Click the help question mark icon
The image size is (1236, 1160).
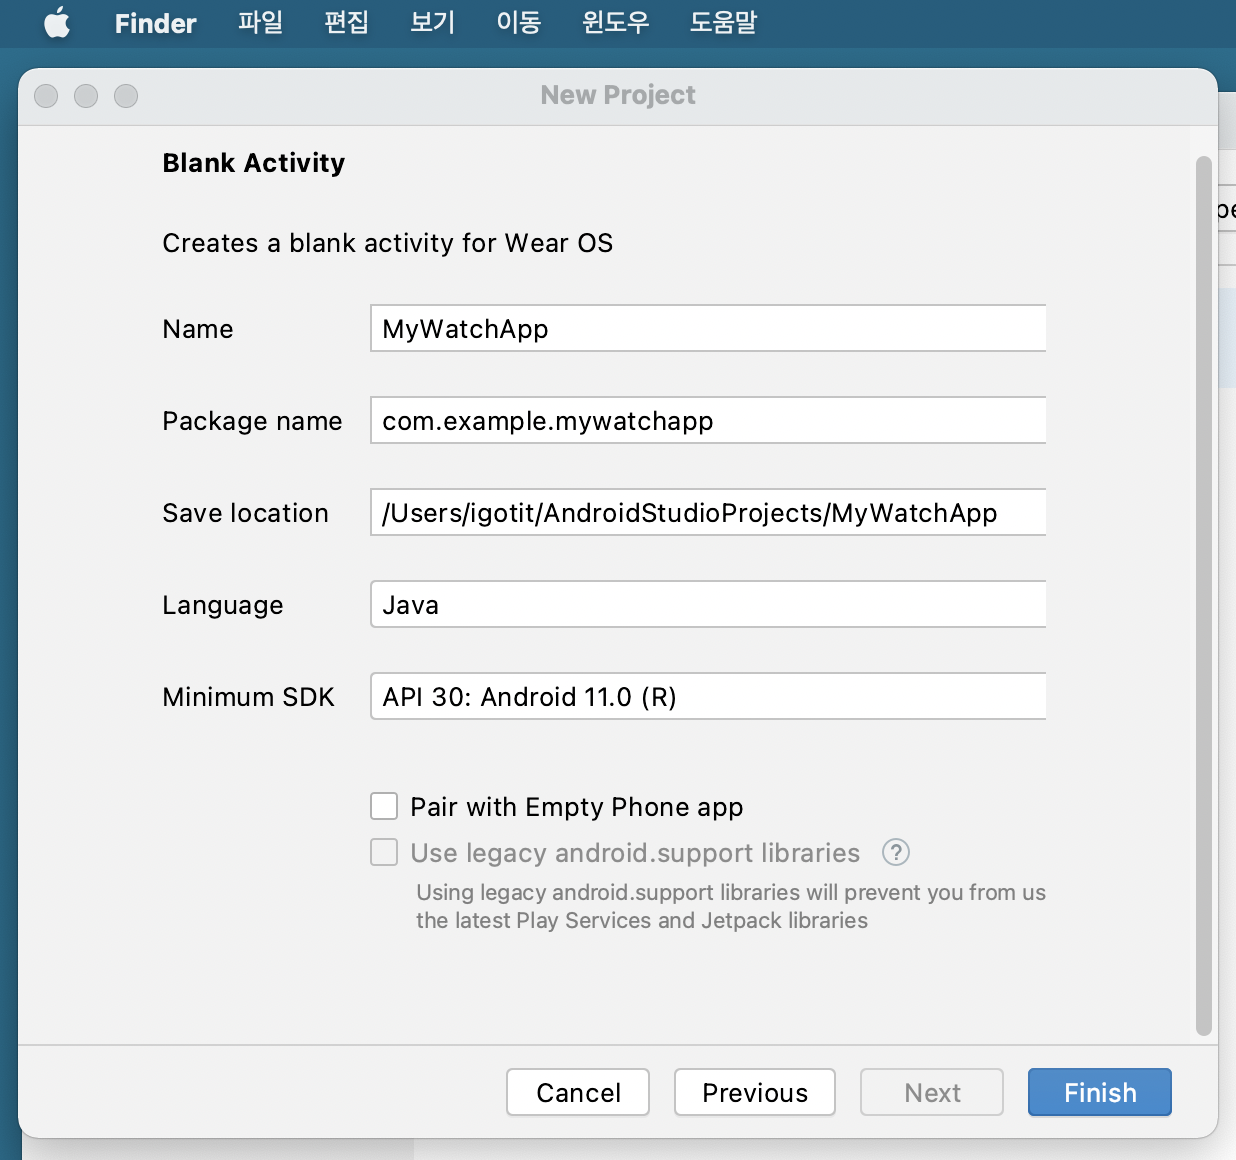coord(896,852)
